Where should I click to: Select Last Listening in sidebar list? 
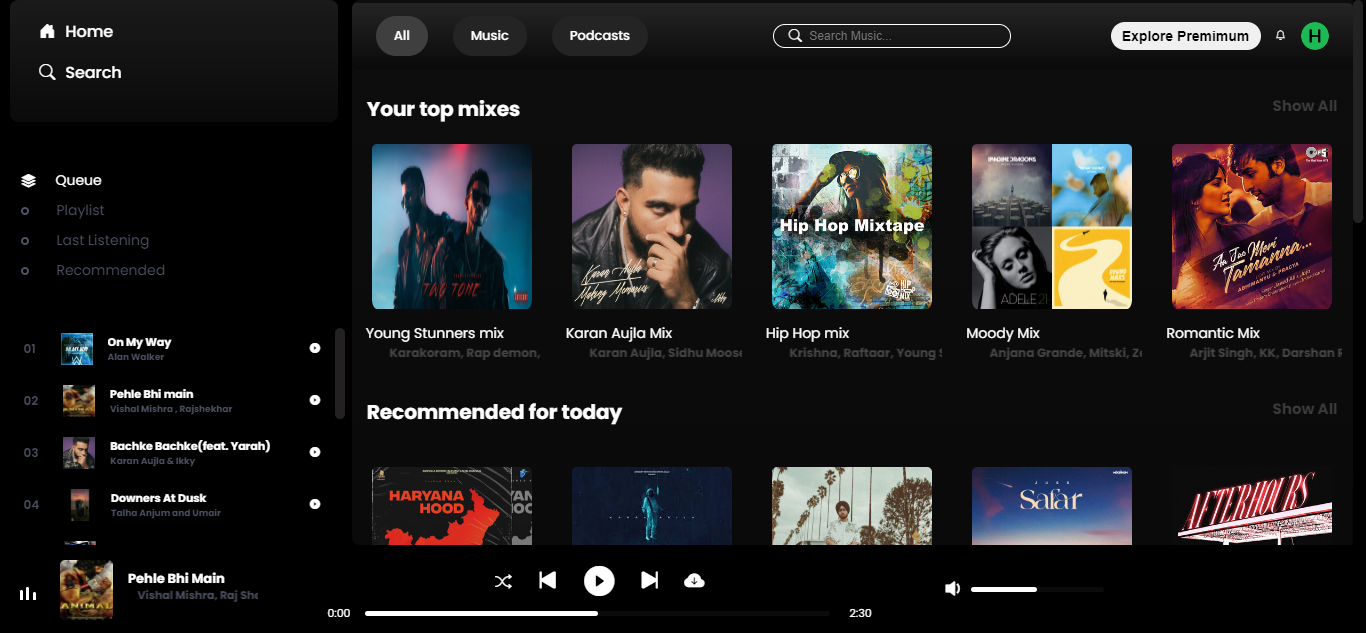(x=102, y=241)
